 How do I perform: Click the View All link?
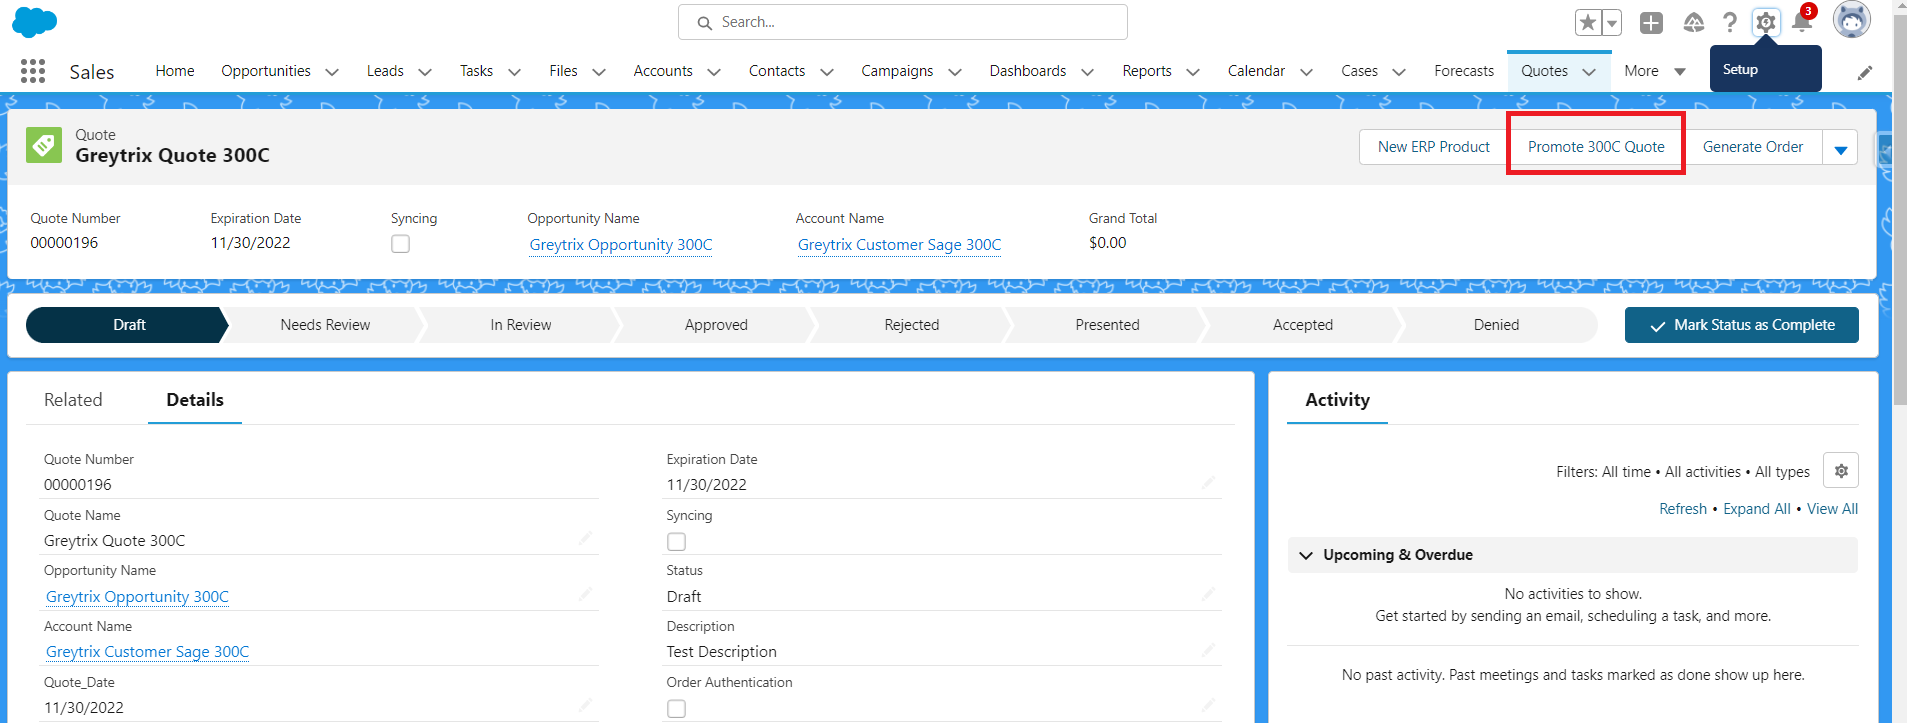(1832, 509)
